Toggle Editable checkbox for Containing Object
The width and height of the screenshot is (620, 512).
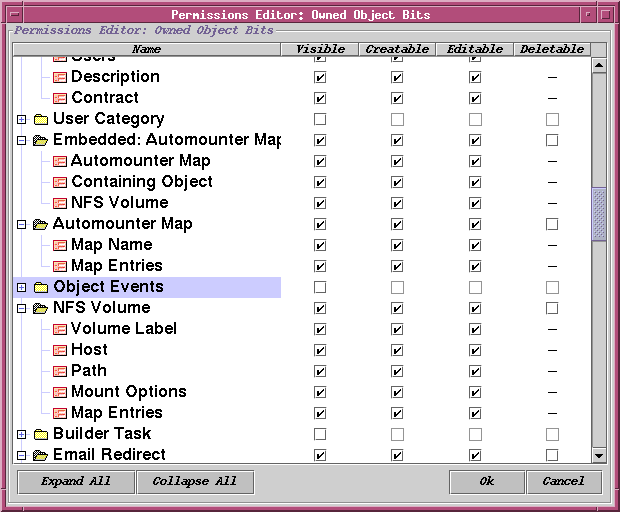pos(475,182)
